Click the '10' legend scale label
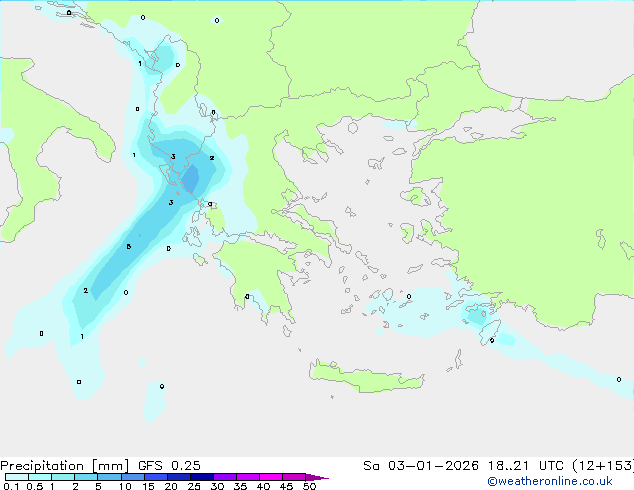Screen dimensions: 634x490 [125, 486]
